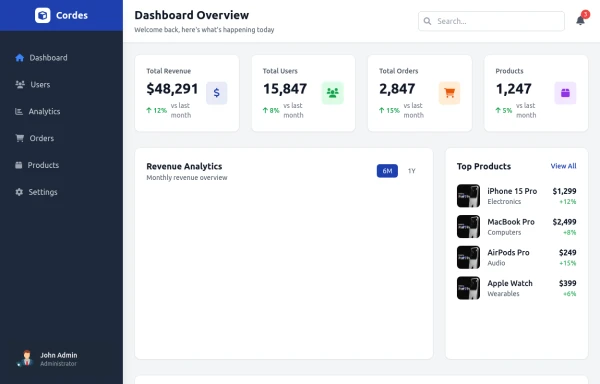The width and height of the screenshot is (600, 384).
Task: Click the purple box icon on Products card
Action: (x=565, y=93)
